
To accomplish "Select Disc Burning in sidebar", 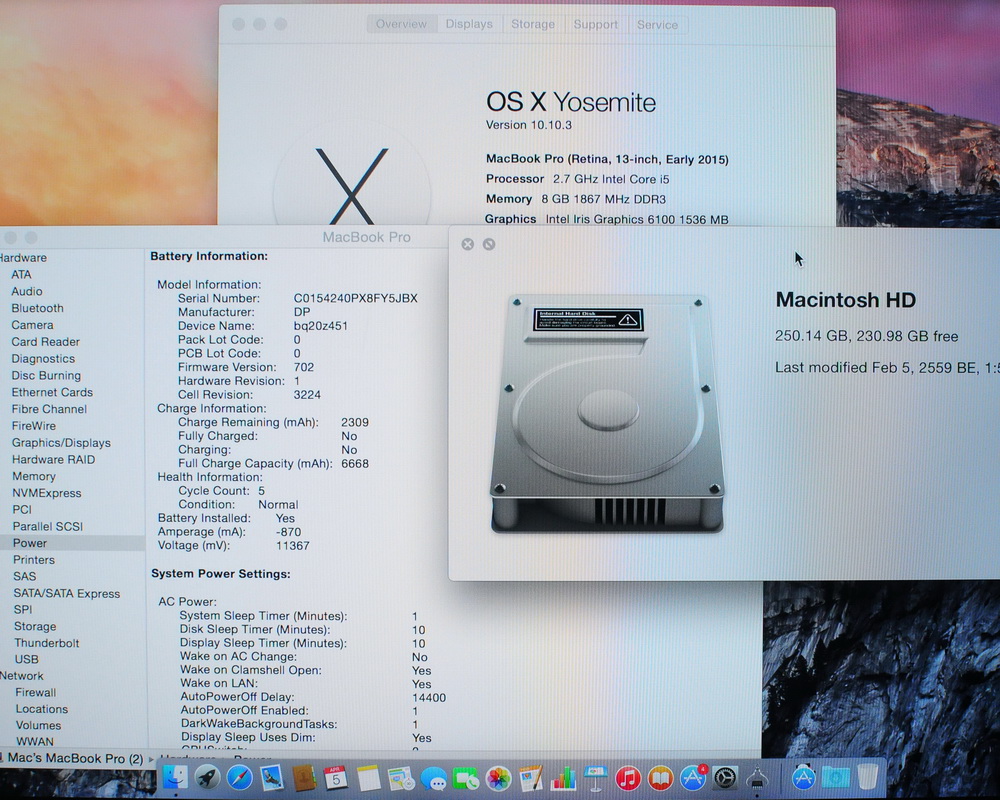I will coord(46,375).
